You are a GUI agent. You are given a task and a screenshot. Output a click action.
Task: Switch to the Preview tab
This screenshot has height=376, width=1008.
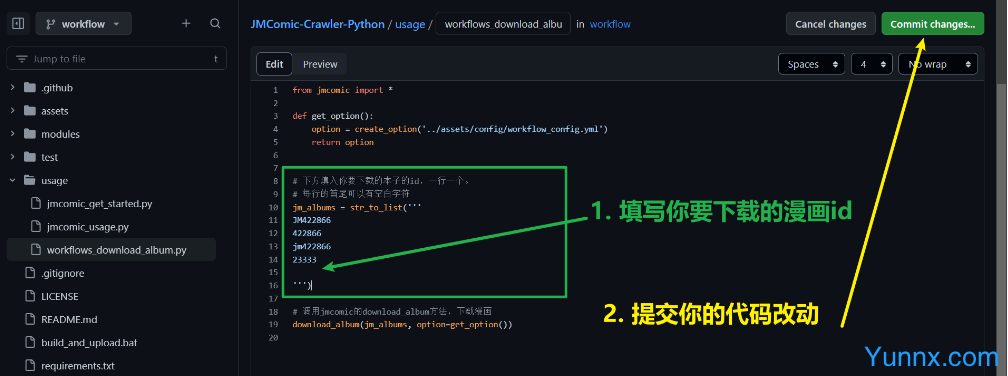point(320,64)
